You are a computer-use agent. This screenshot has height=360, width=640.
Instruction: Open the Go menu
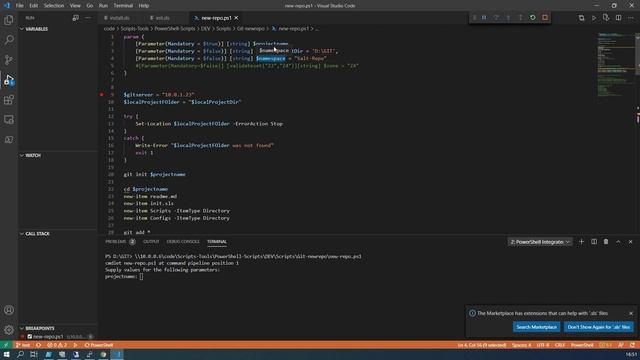(90, 6)
